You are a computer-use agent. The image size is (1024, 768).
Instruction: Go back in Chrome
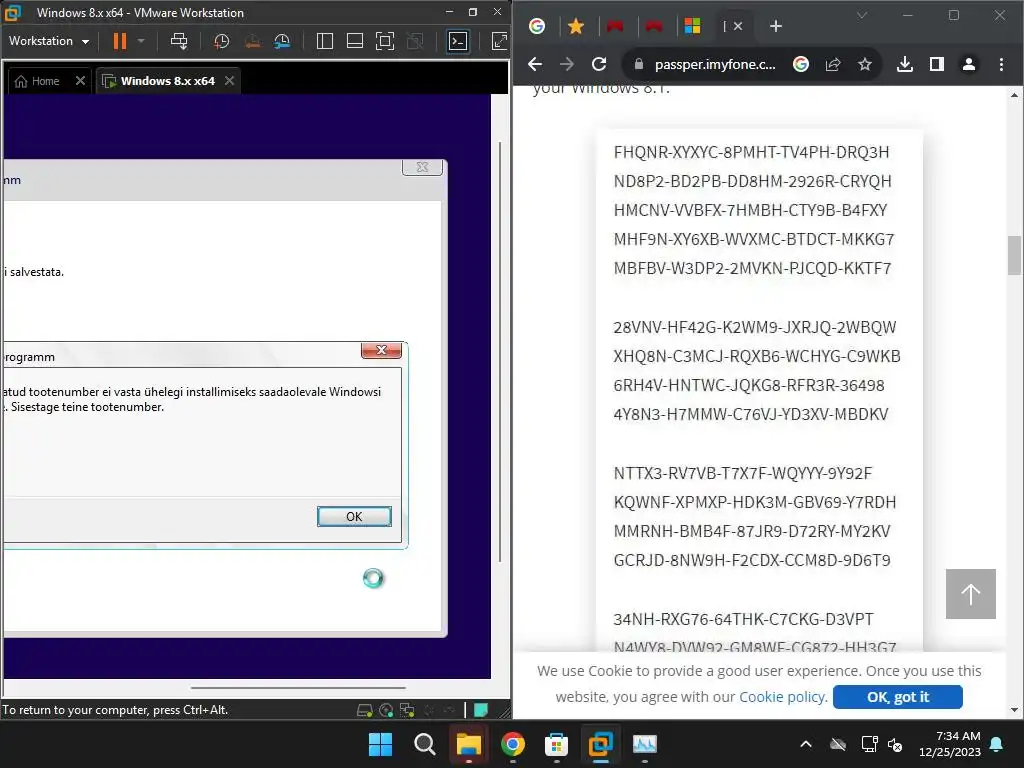pos(535,64)
